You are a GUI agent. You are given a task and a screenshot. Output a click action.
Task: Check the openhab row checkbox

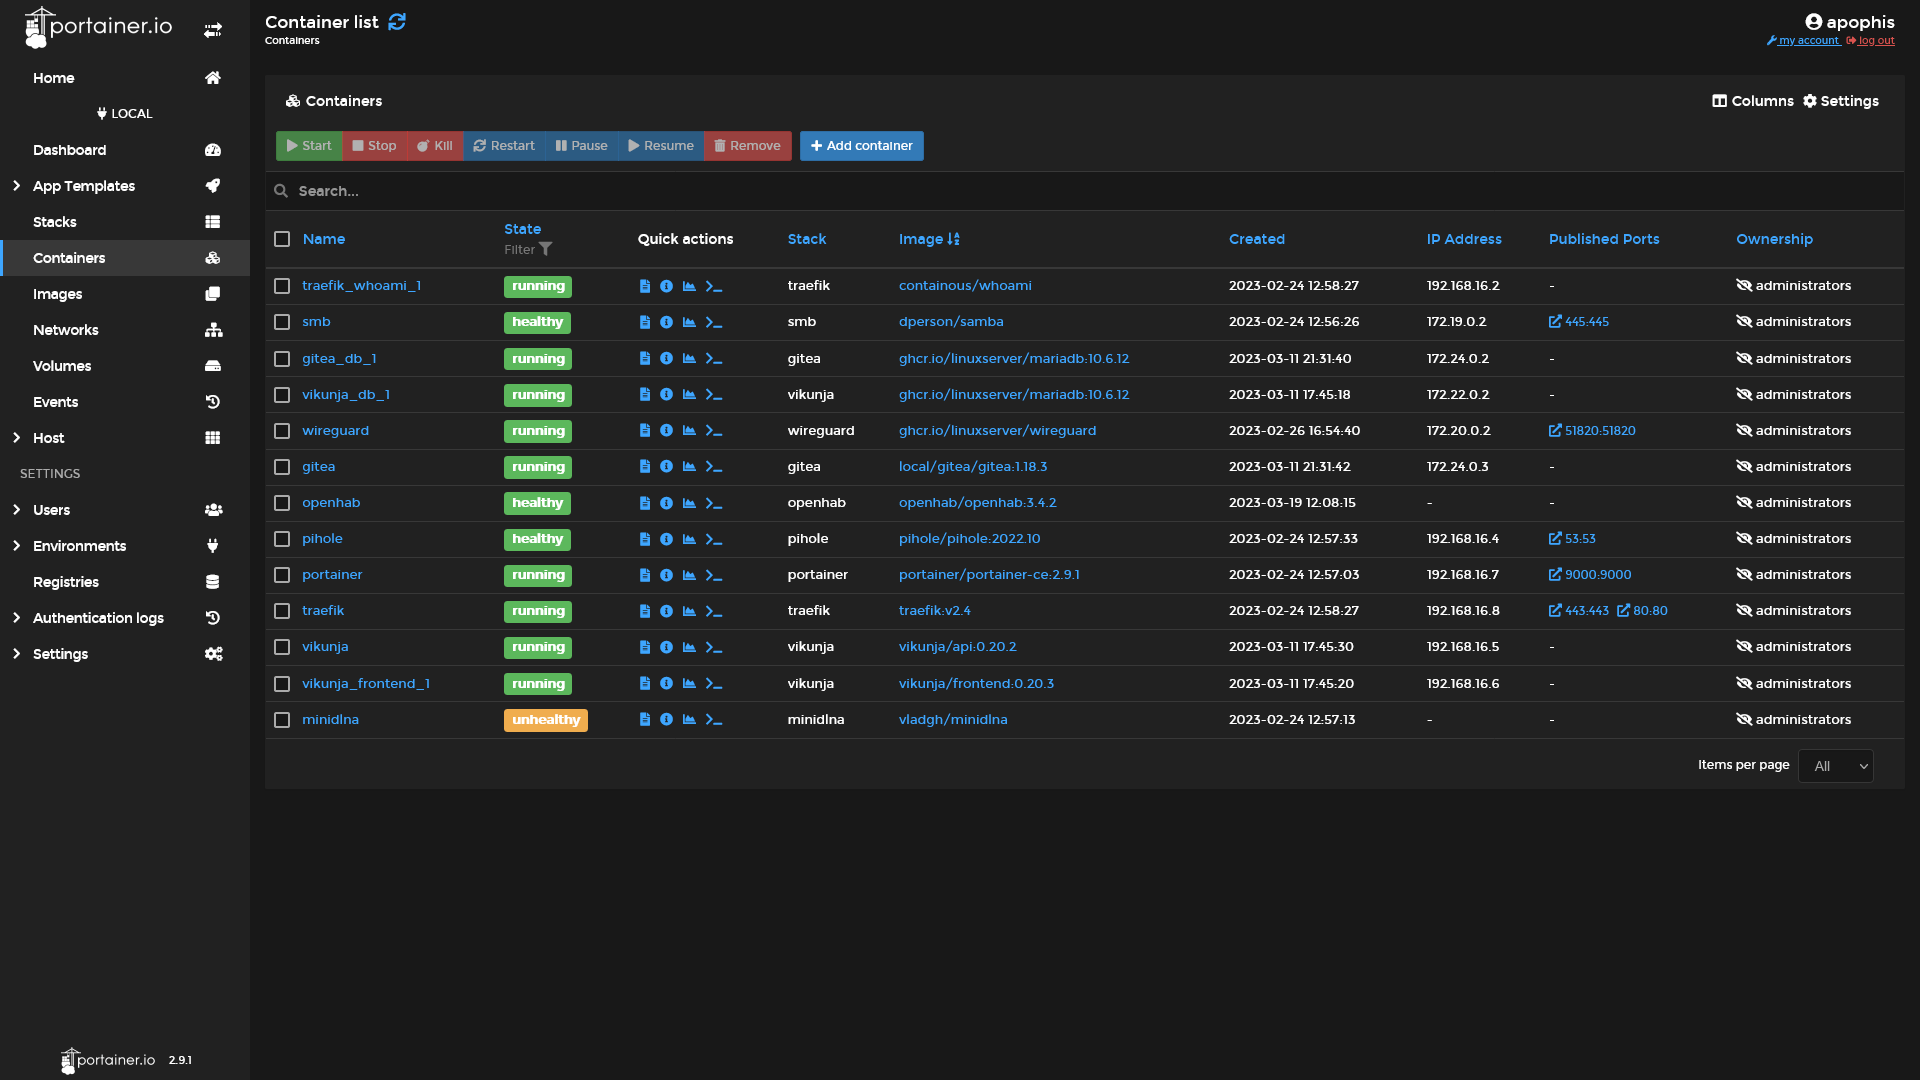coord(282,503)
